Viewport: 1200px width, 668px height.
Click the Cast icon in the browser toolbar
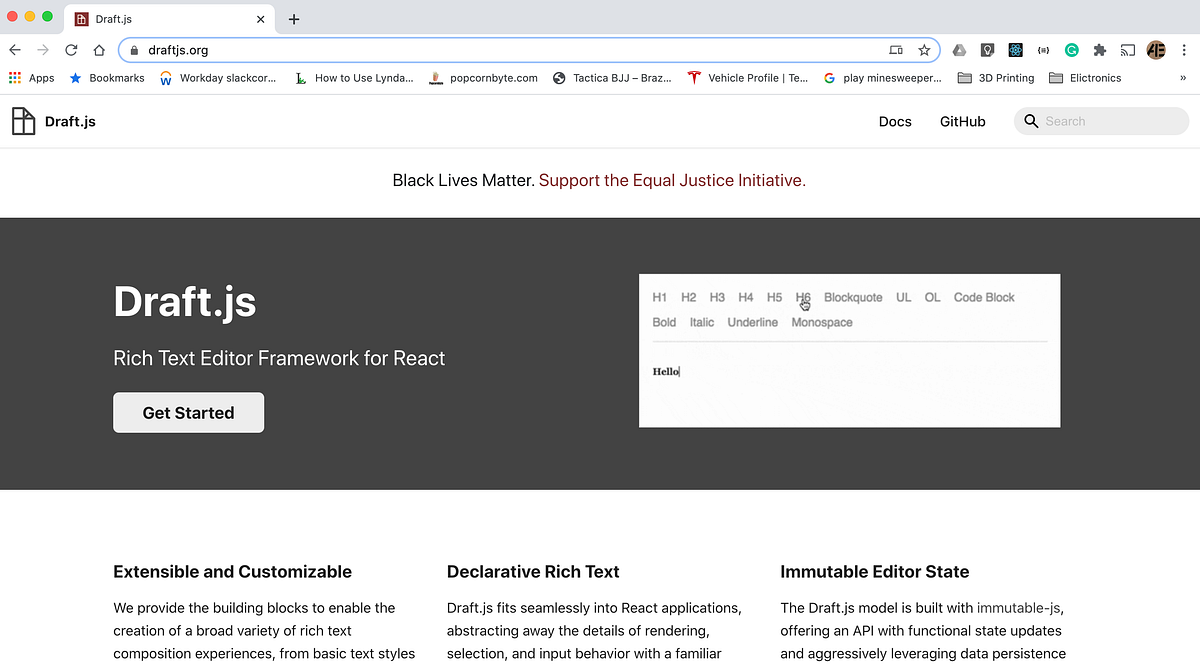click(x=1128, y=50)
